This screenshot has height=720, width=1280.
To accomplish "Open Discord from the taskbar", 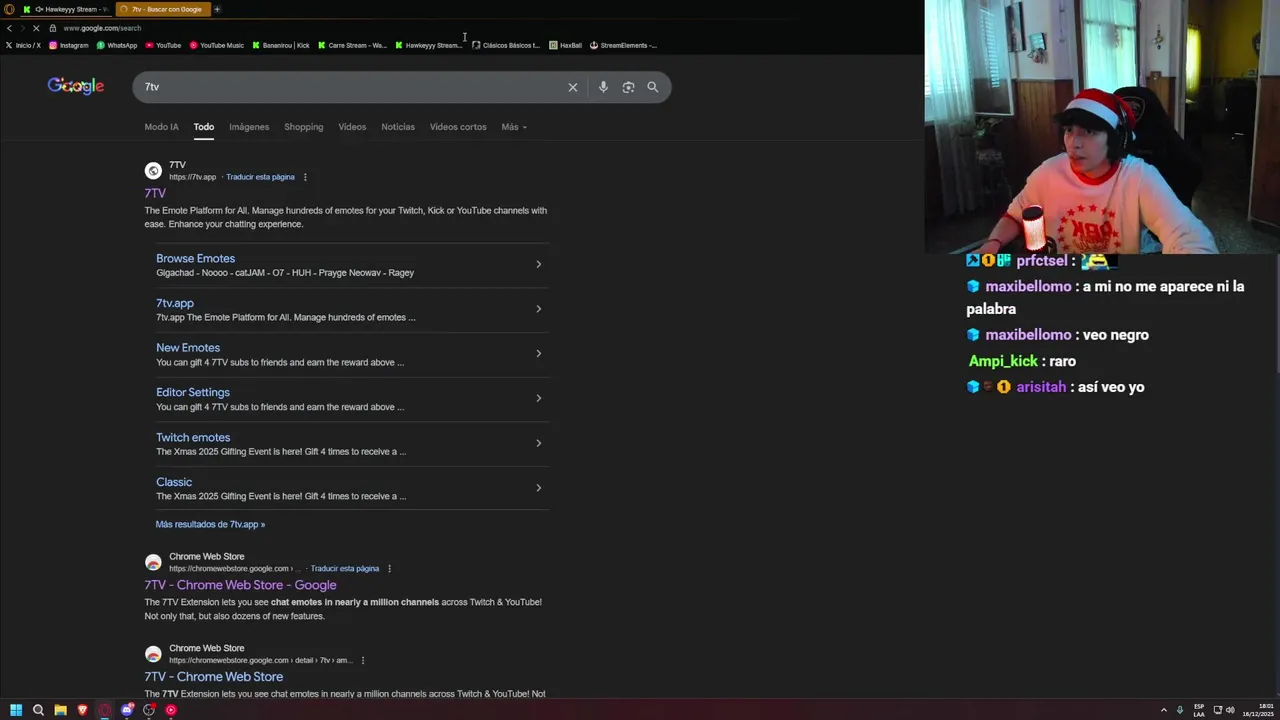I will point(127,710).
